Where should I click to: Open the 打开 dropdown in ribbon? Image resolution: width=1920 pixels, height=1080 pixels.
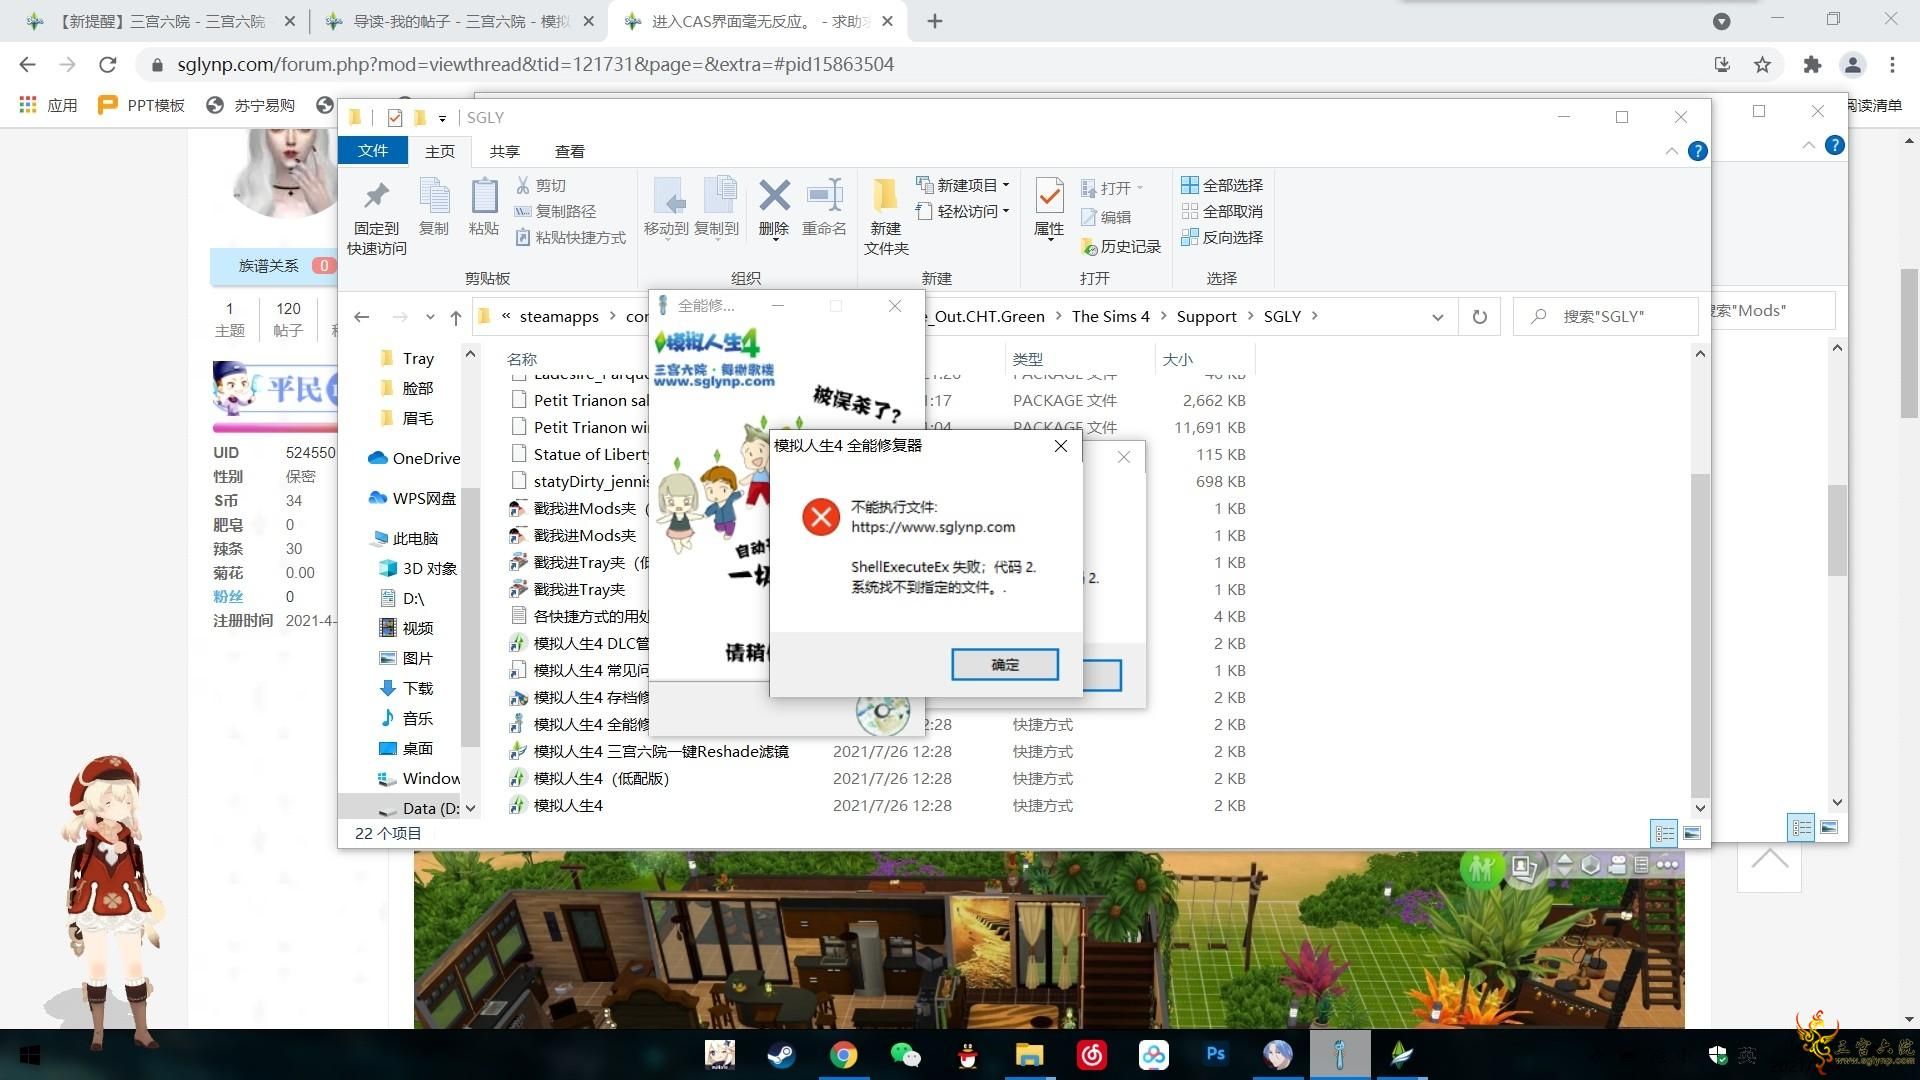[x=1112, y=188]
